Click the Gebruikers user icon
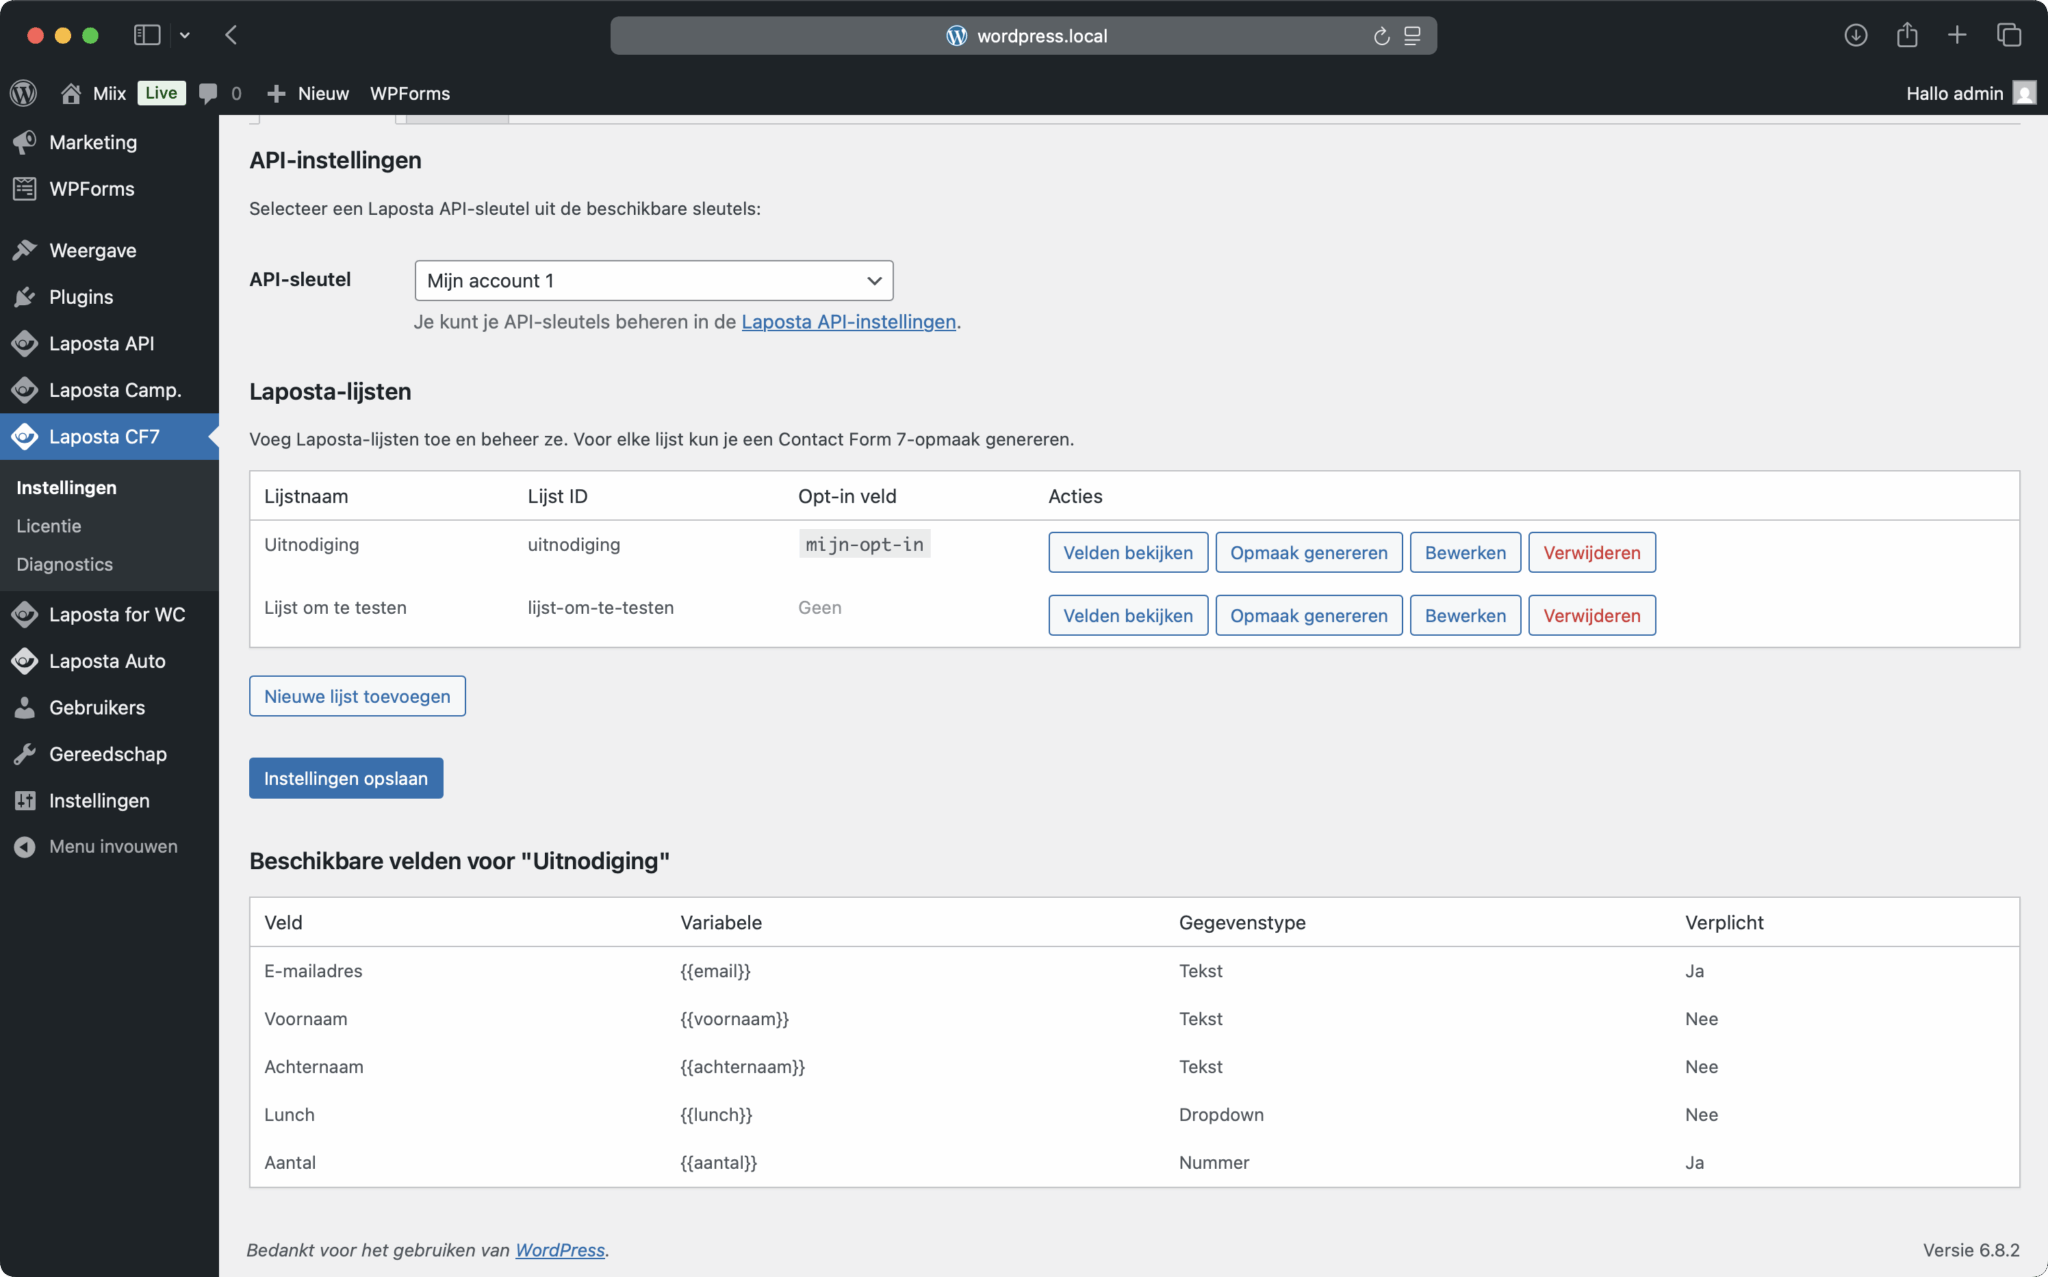The image size is (2048, 1277). (x=25, y=707)
